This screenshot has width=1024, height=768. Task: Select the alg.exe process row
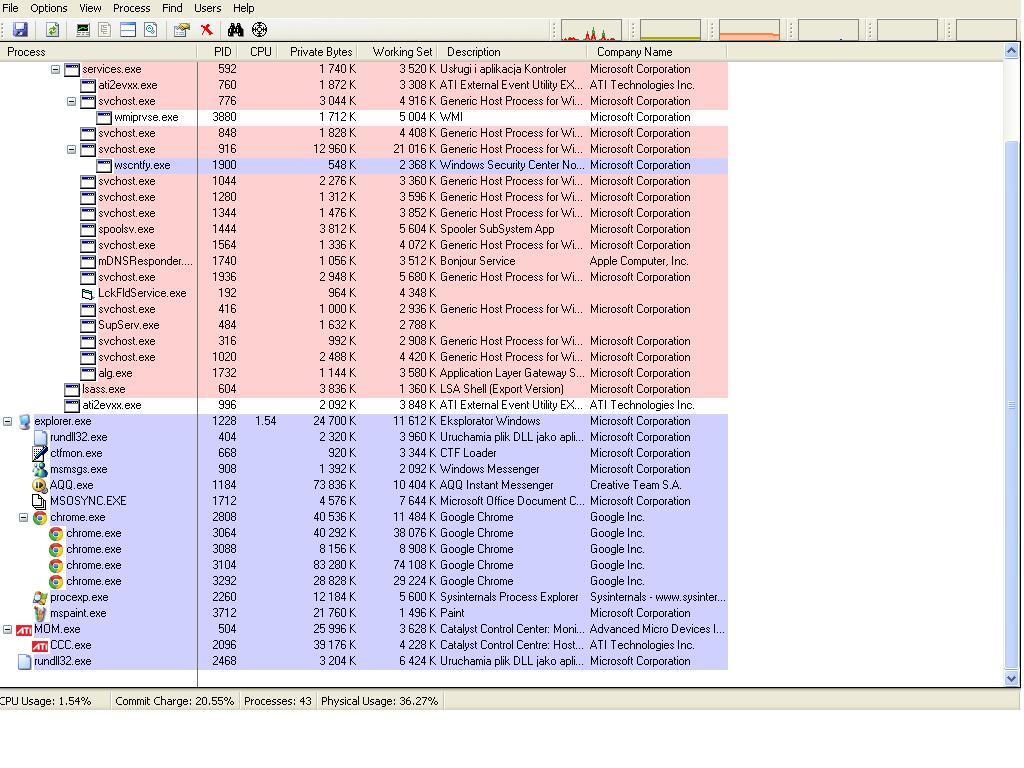click(364, 374)
